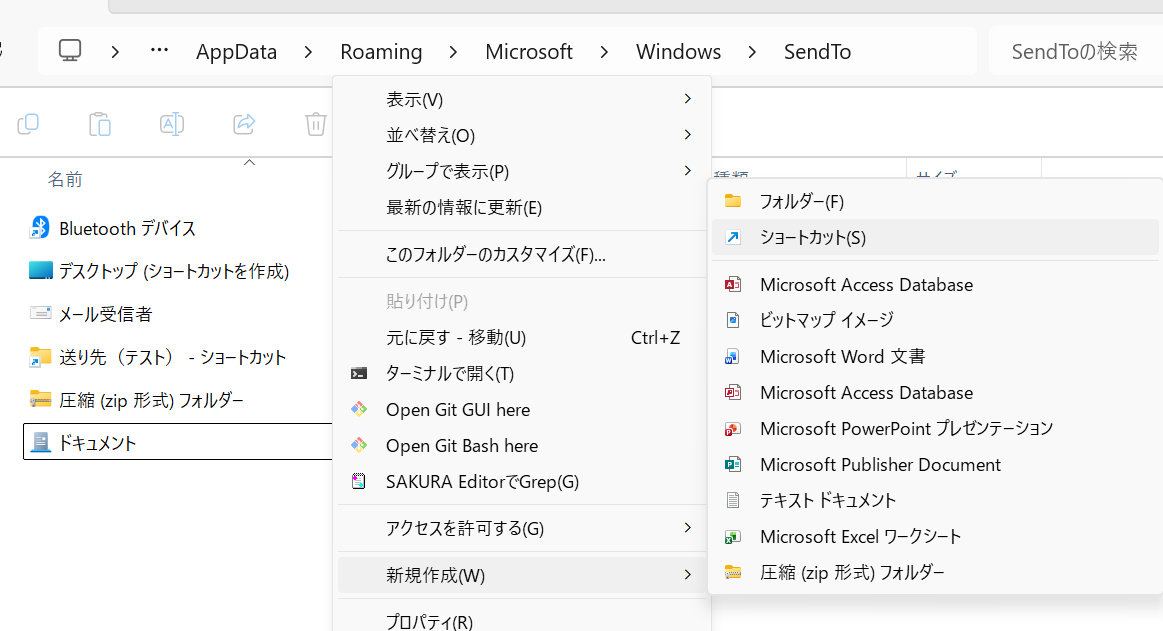Click the Copy toolbar icon
This screenshot has height=631, width=1163.
tap(28, 124)
